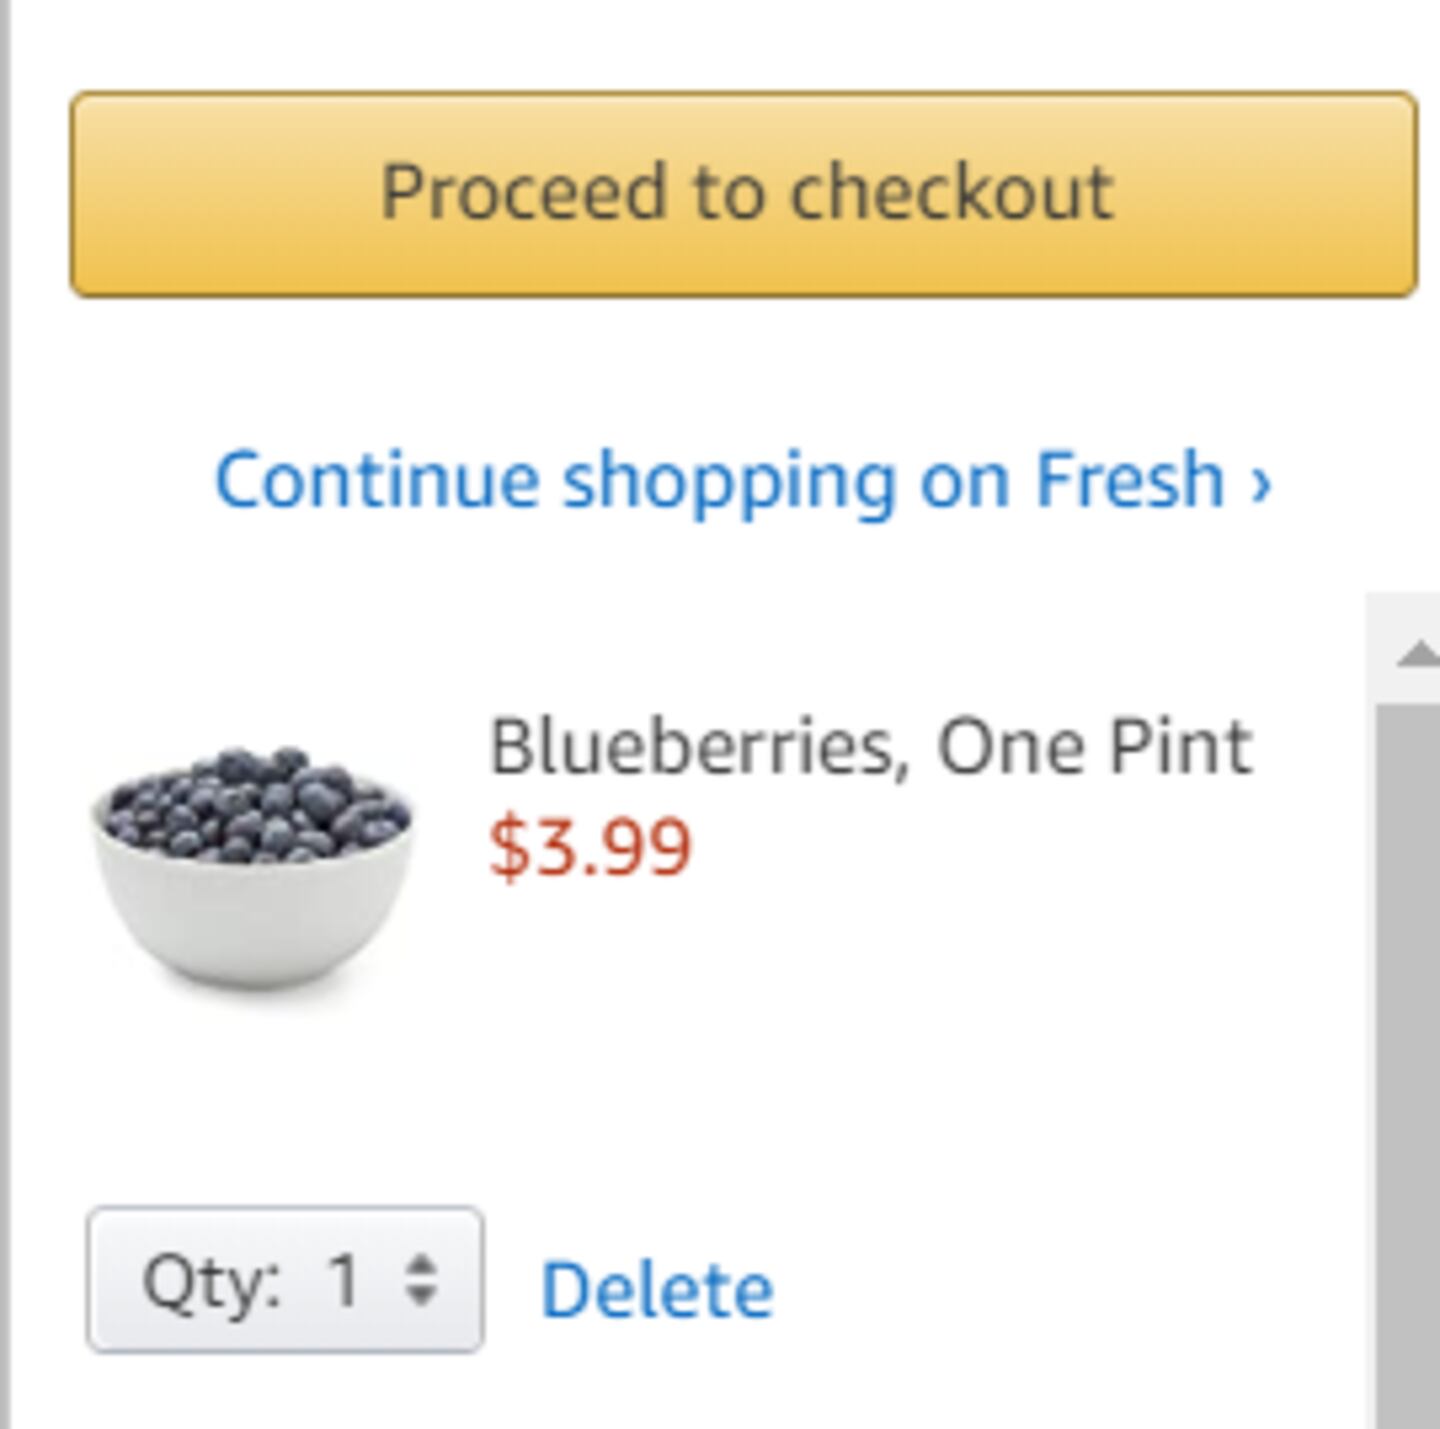Click the chevron after Continue shopping on Fresh

coord(1261,483)
